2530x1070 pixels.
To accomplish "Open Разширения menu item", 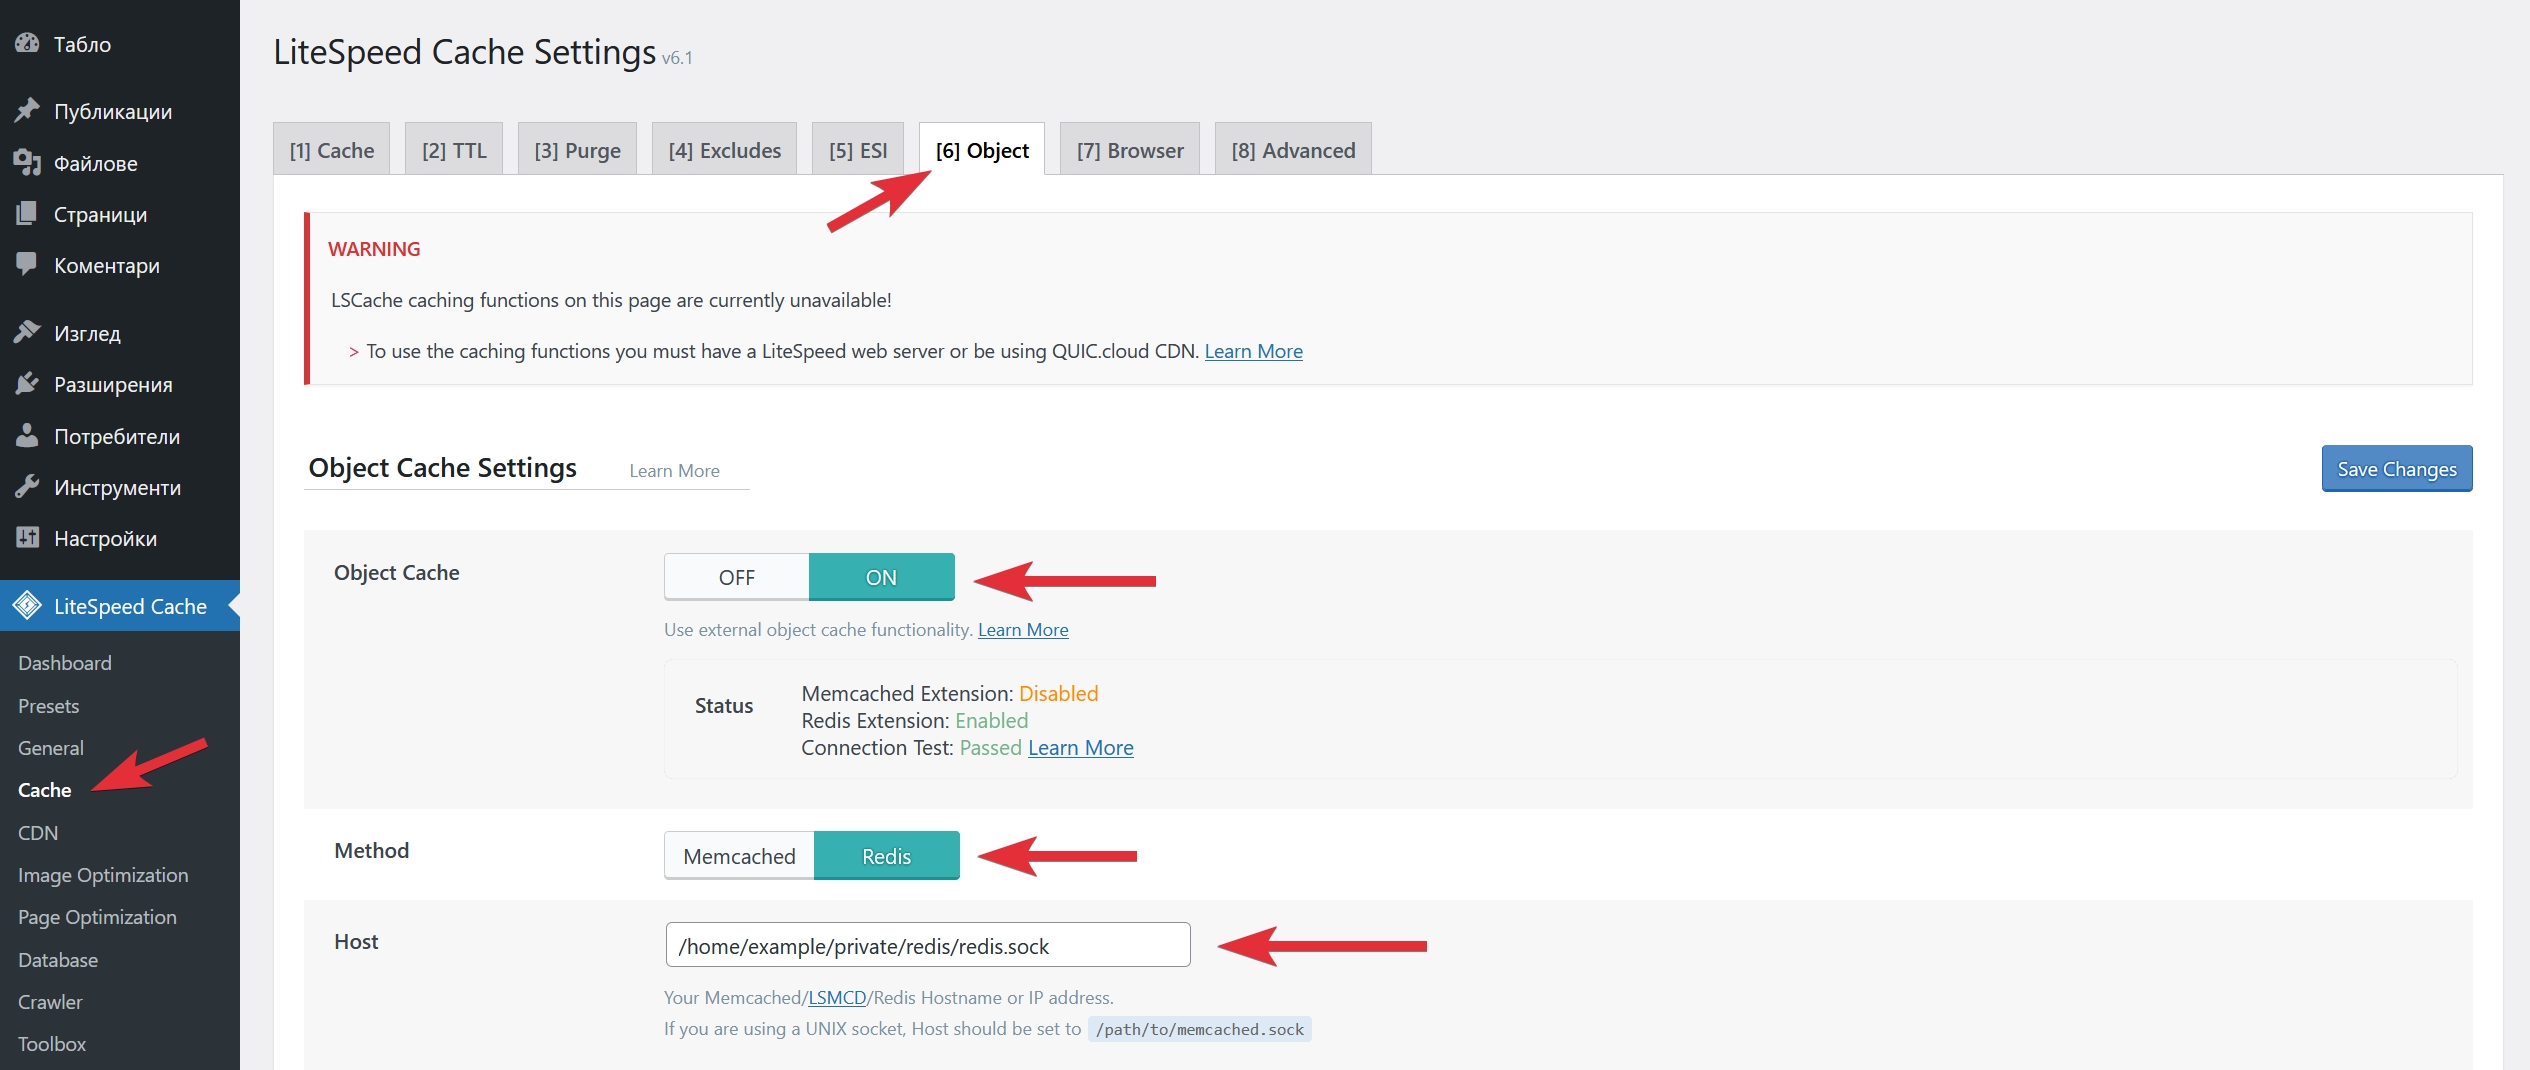I will [x=120, y=384].
